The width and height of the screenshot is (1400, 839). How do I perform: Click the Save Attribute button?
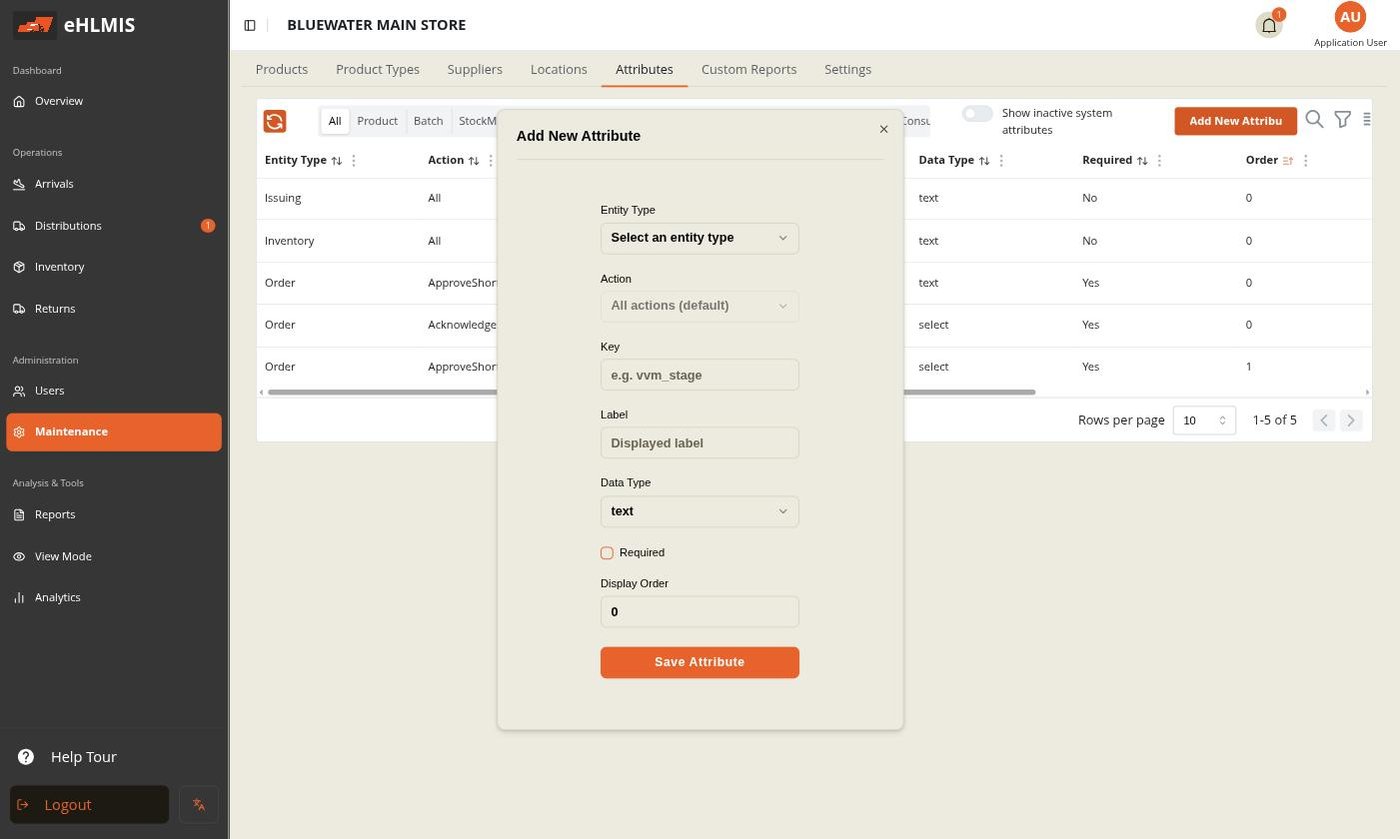(700, 663)
